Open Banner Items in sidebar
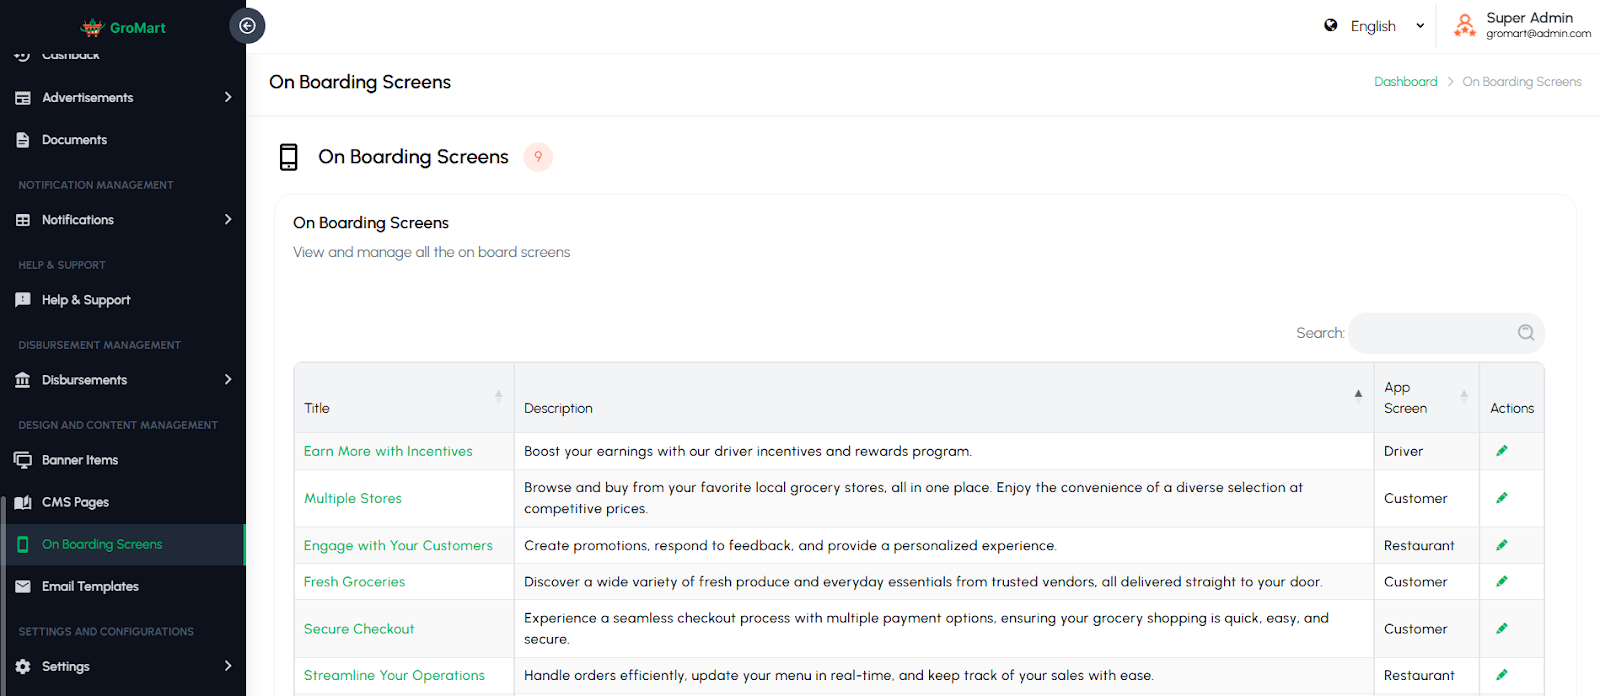 click(80, 460)
